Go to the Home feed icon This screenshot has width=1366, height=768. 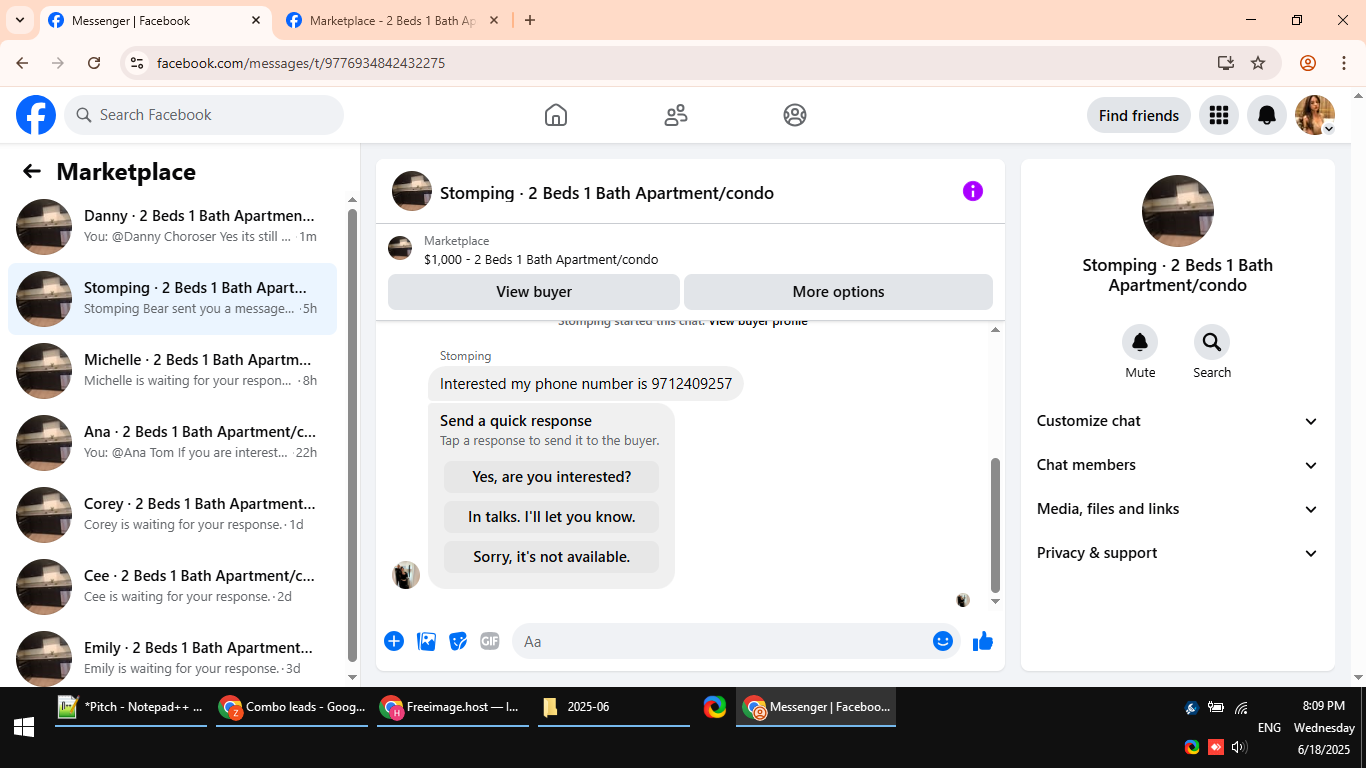click(556, 115)
